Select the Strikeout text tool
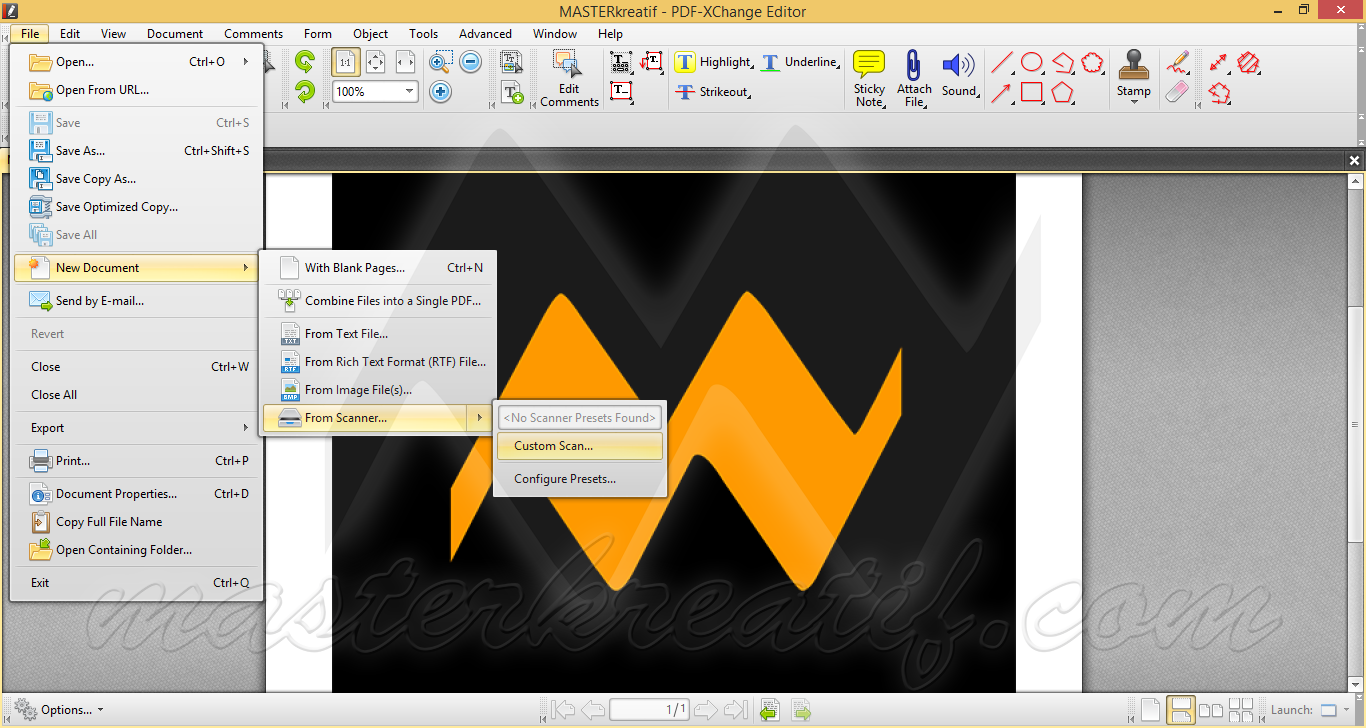This screenshot has height=728, width=1366. 712,92
